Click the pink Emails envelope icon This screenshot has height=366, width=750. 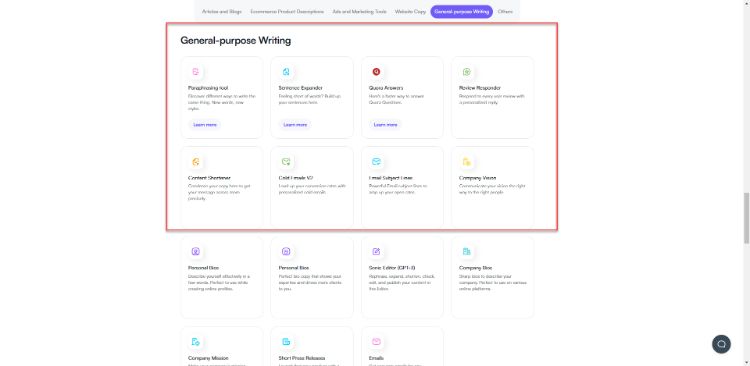click(376, 342)
